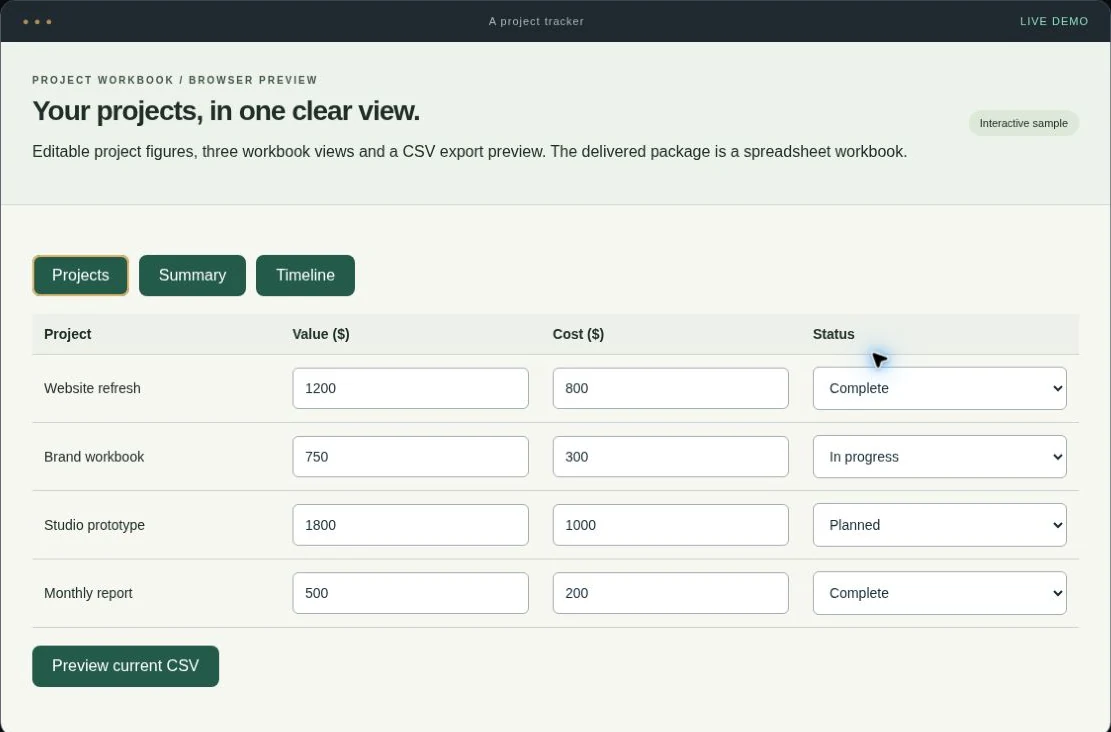Open the Timeline tab

[305, 275]
